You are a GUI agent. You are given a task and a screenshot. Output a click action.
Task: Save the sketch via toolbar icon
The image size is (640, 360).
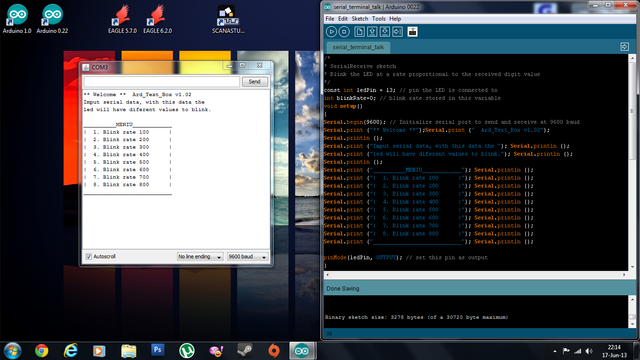(x=384, y=31)
